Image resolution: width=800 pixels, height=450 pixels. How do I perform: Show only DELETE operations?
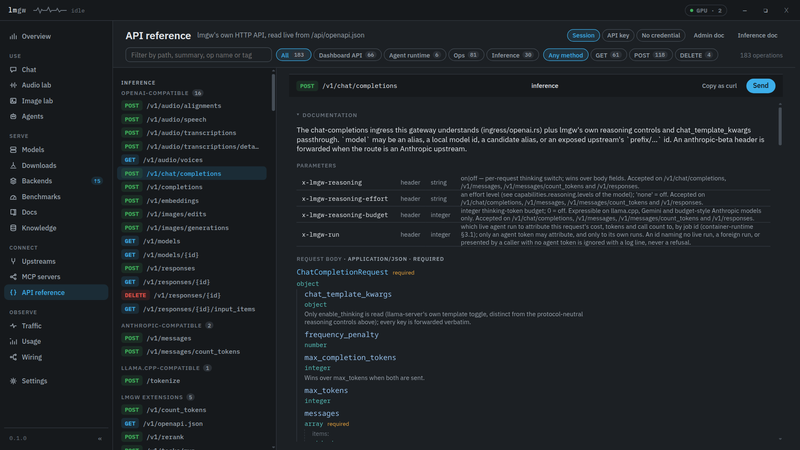pyautogui.click(x=696, y=55)
